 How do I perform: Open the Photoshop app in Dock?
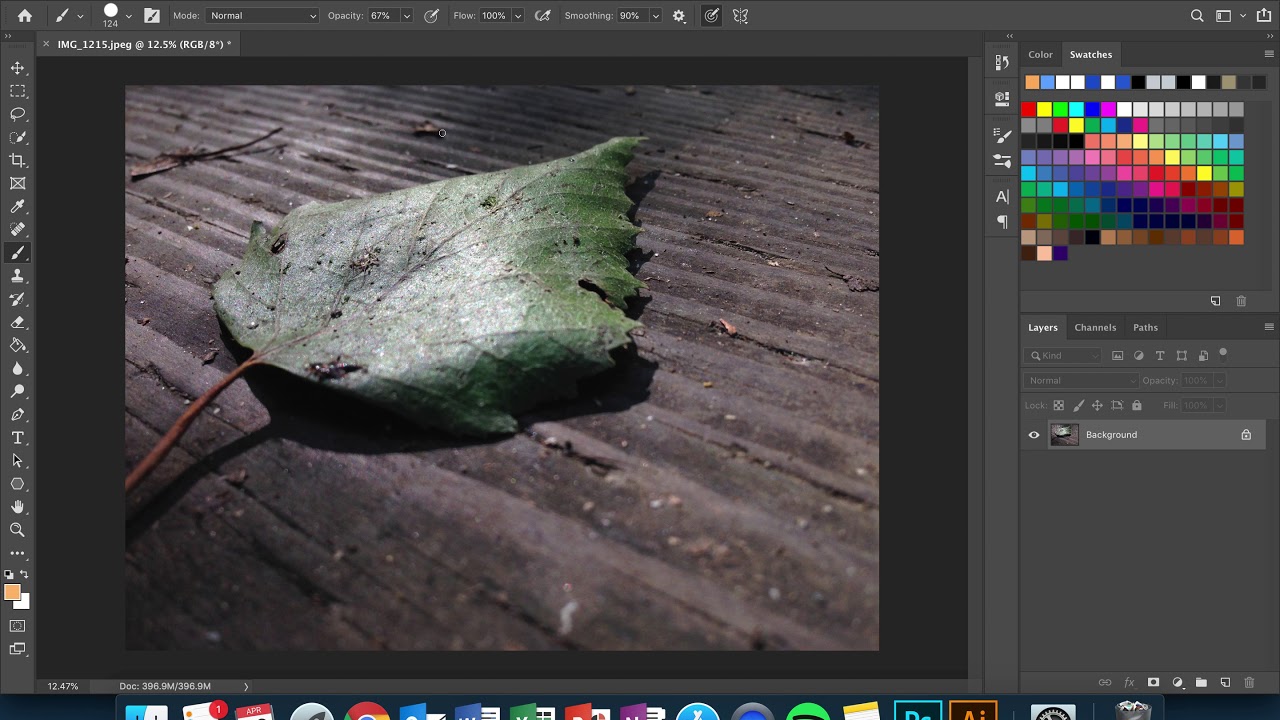(917, 712)
